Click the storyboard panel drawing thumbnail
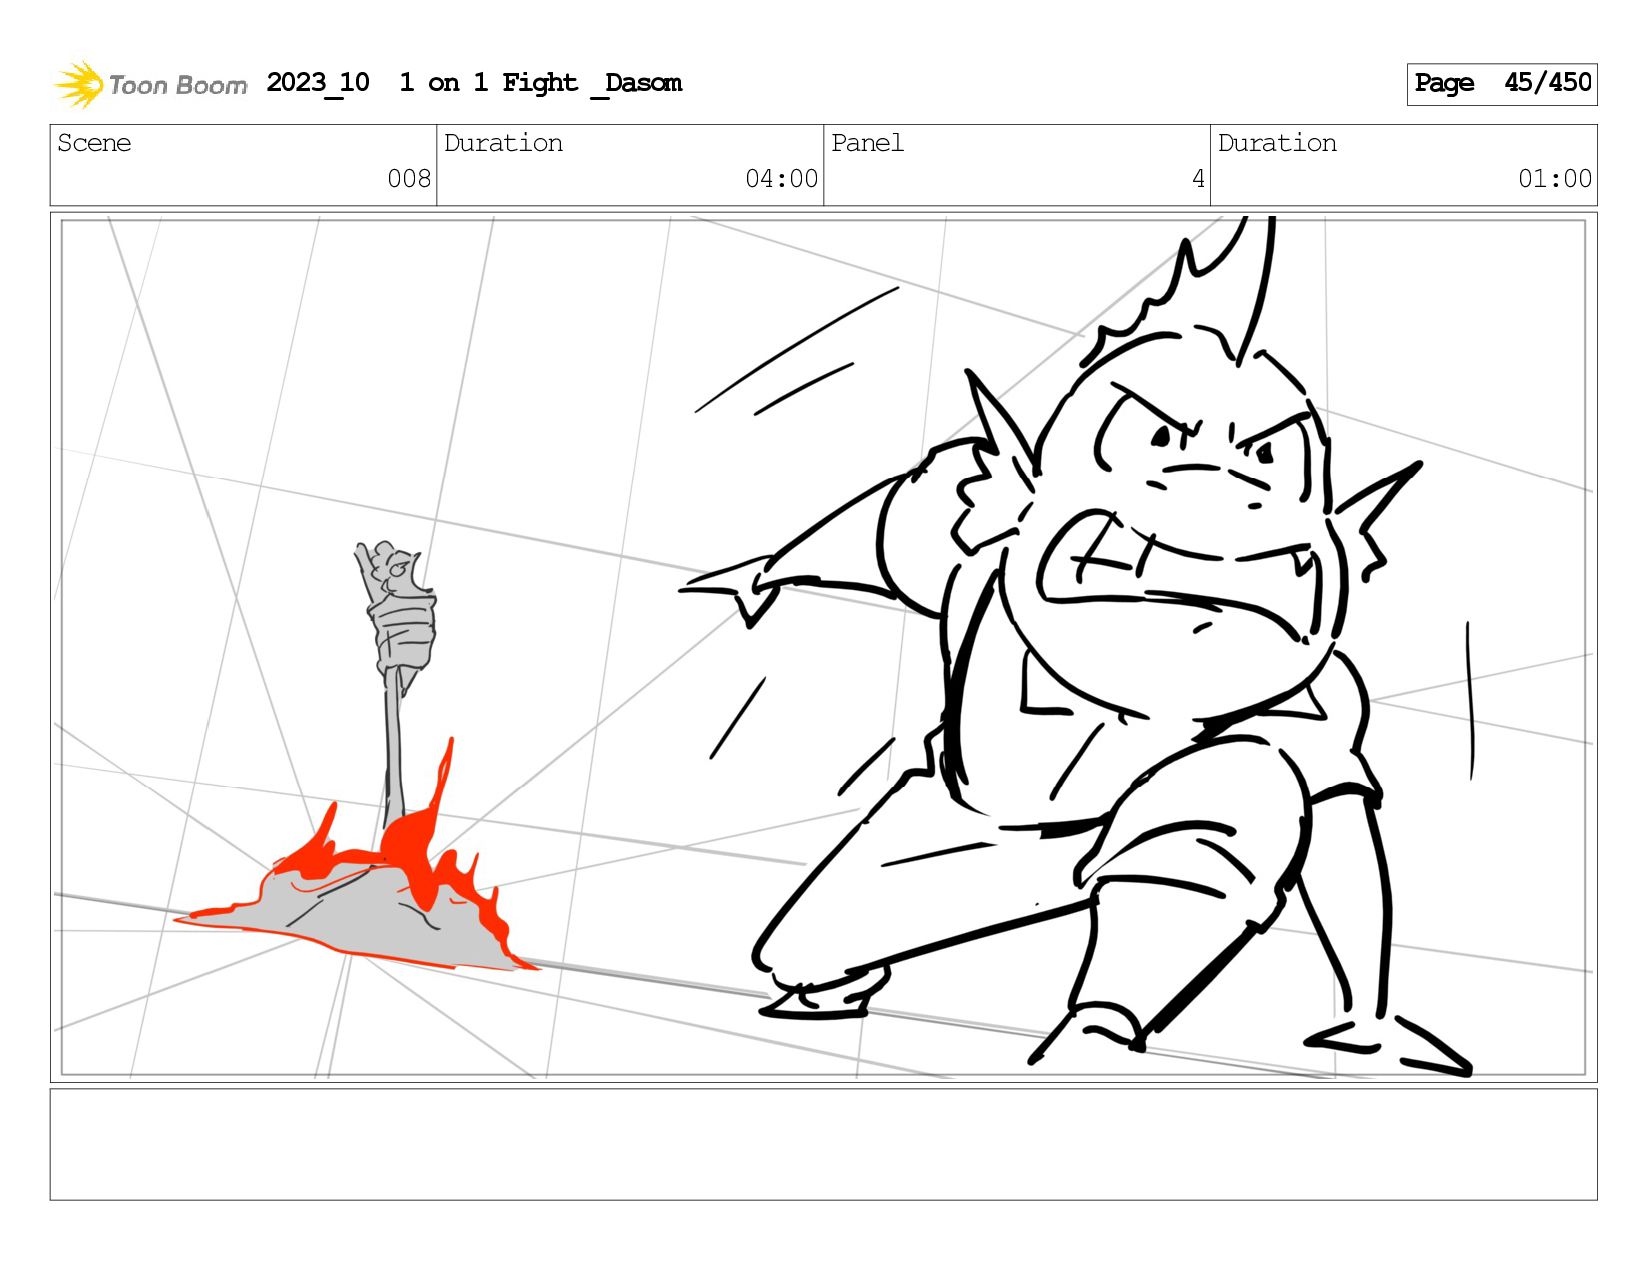 (x=824, y=647)
